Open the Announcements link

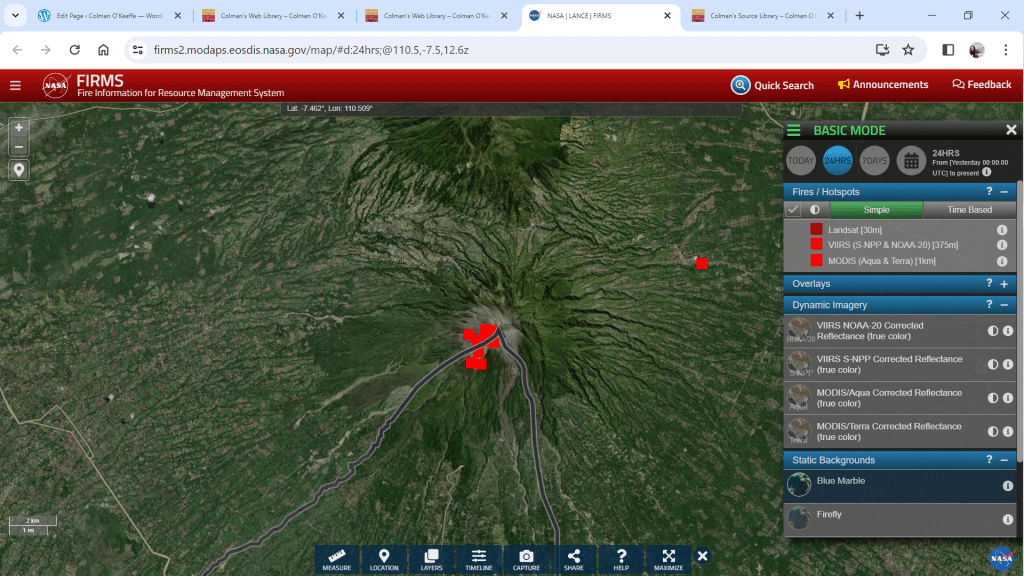[883, 85]
